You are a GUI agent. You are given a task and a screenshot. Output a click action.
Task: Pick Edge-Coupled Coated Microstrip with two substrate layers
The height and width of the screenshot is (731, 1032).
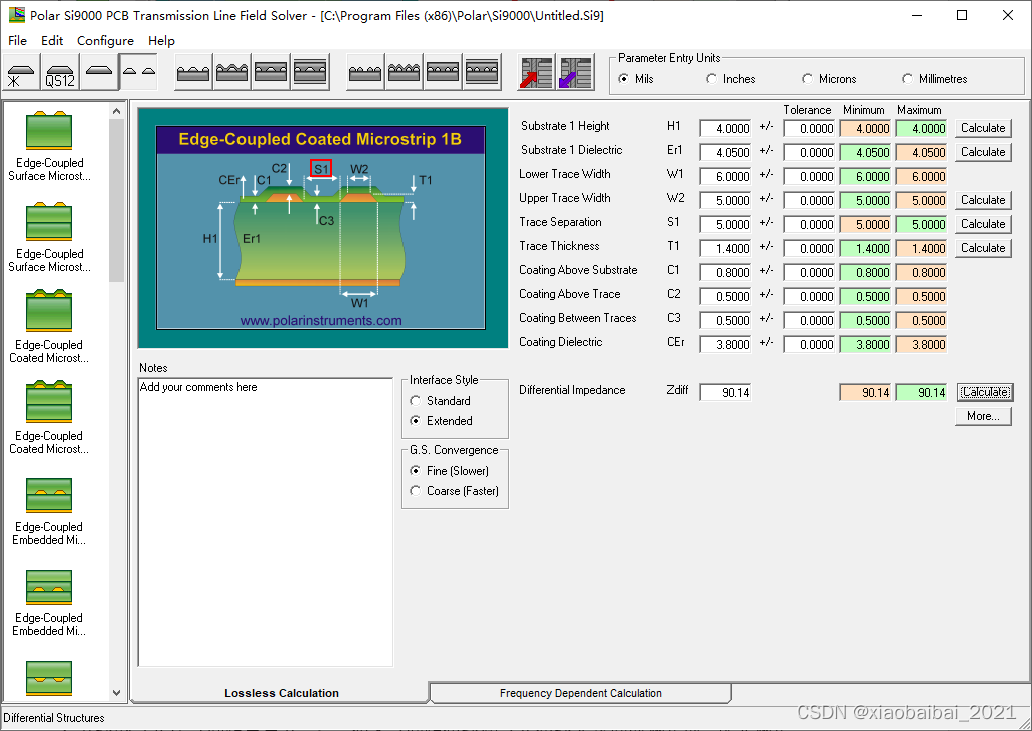pos(49,419)
